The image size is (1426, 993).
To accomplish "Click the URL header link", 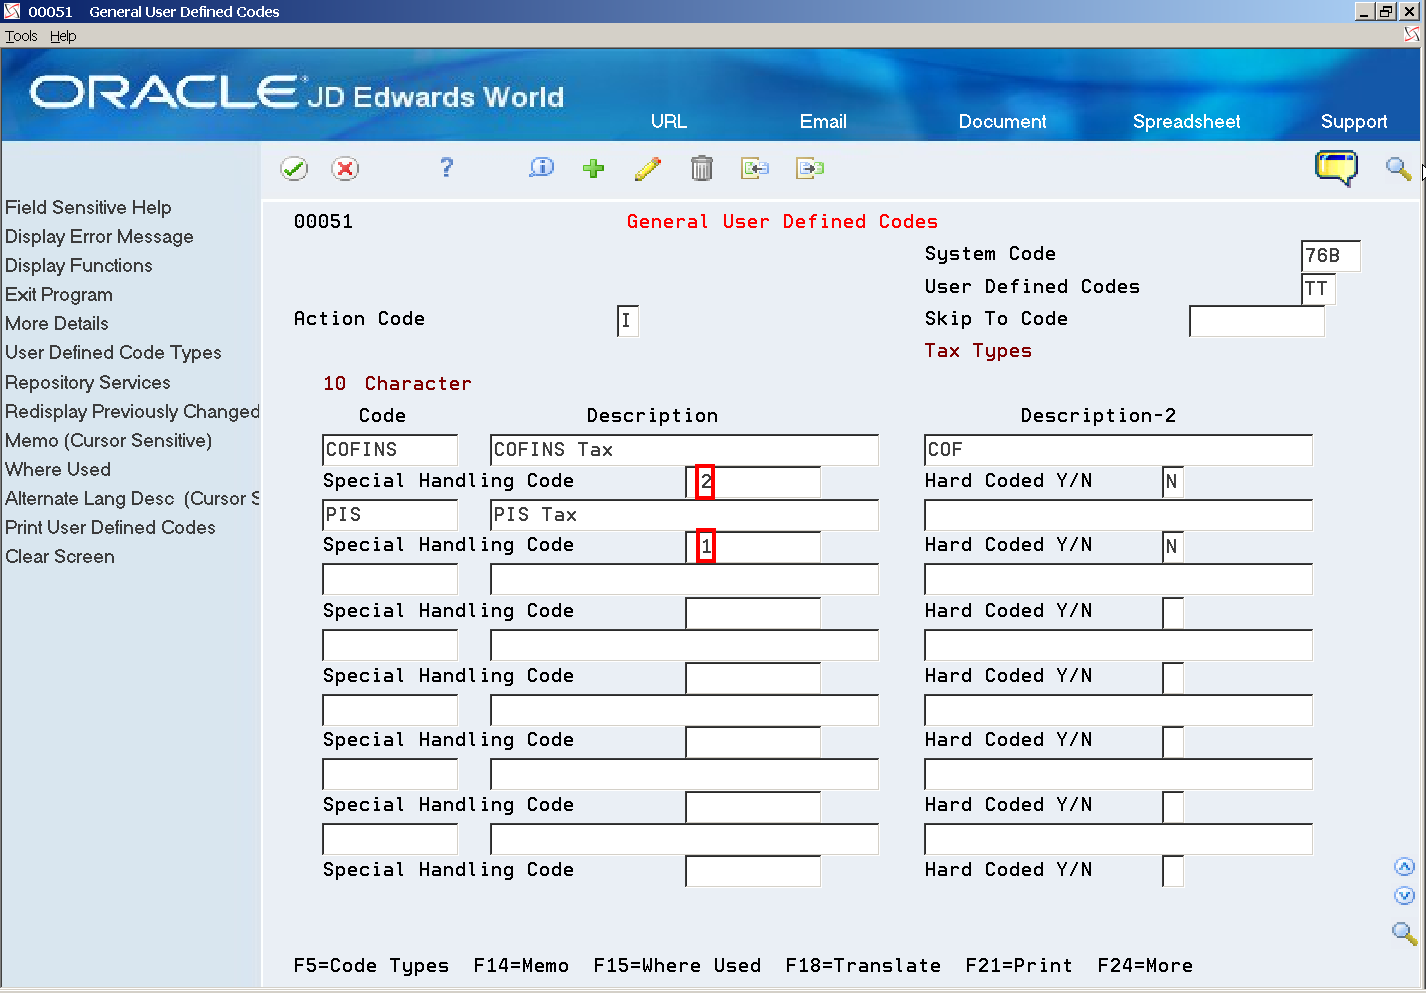I will coord(669,121).
